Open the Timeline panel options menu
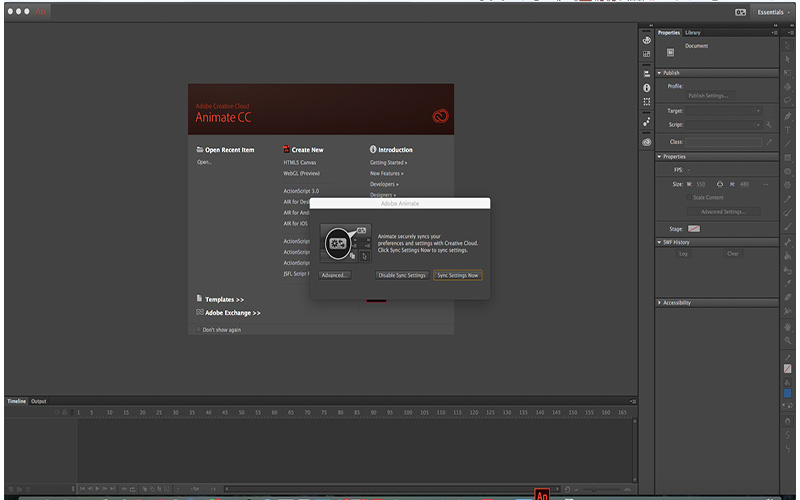The height and width of the screenshot is (500, 800). [633, 402]
